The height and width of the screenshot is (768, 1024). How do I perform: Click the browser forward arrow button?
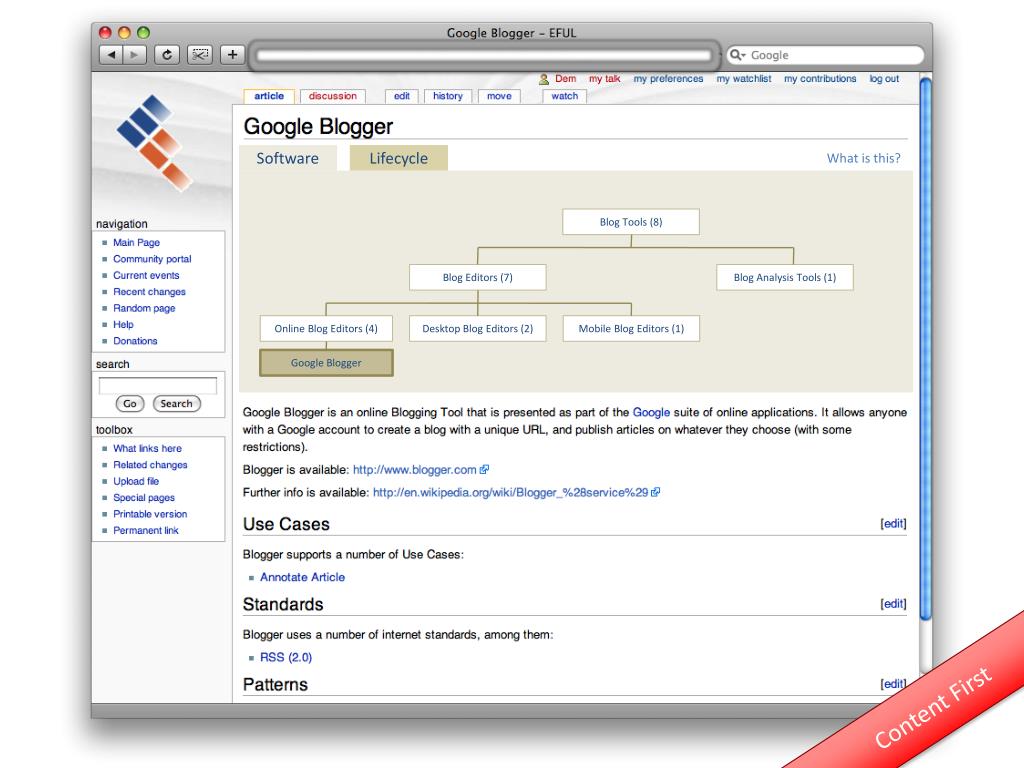[x=135, y=55]
